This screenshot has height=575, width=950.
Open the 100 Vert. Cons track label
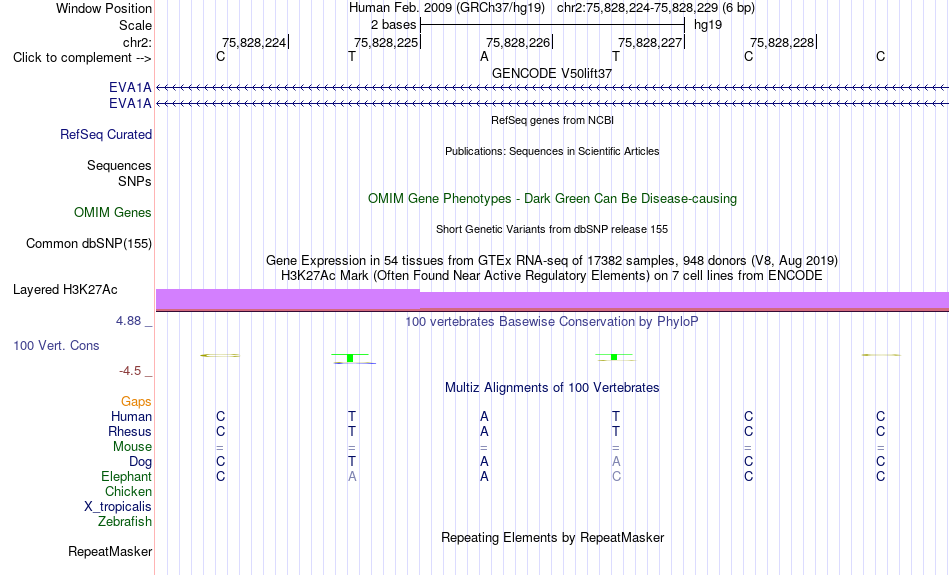[x=56, y=345]
